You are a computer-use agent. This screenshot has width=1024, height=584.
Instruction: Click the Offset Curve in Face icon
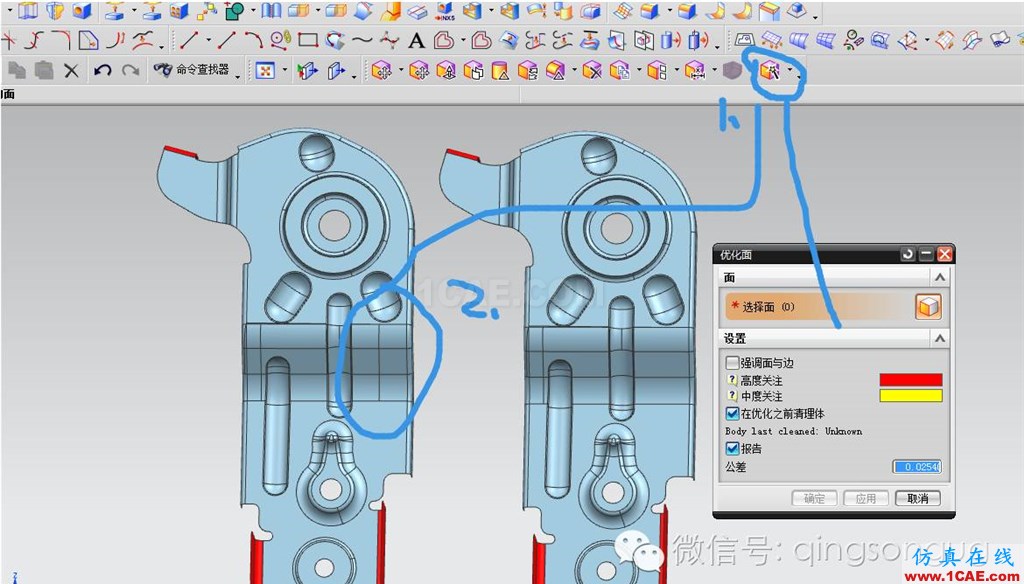tap(509, 41)
